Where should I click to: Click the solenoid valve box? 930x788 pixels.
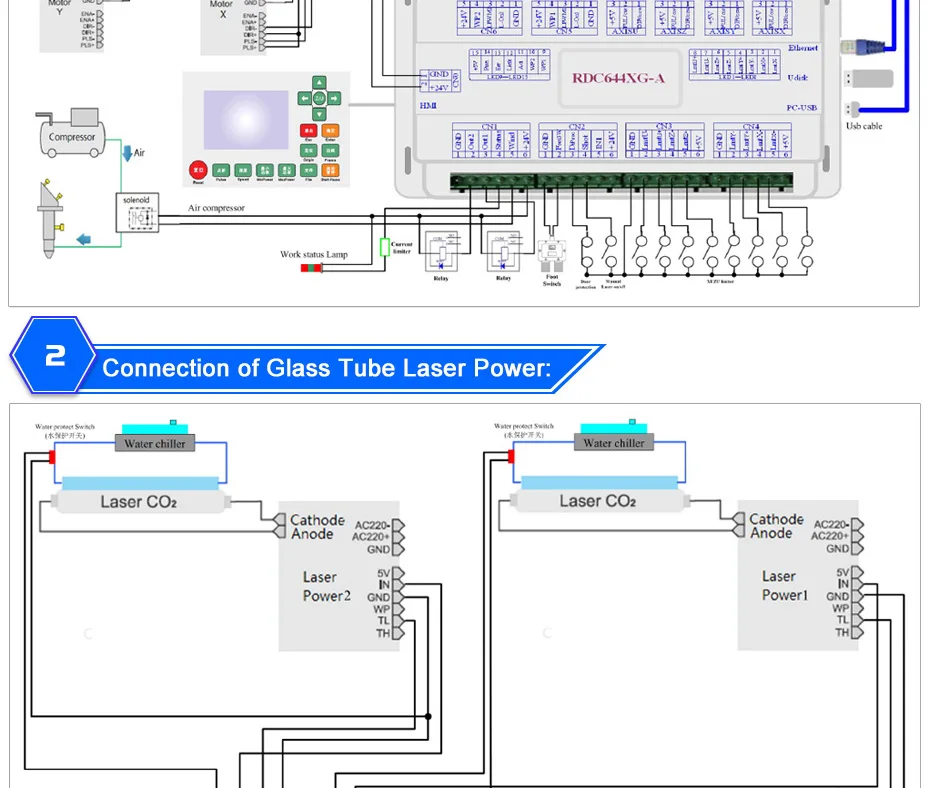[137, 212]
